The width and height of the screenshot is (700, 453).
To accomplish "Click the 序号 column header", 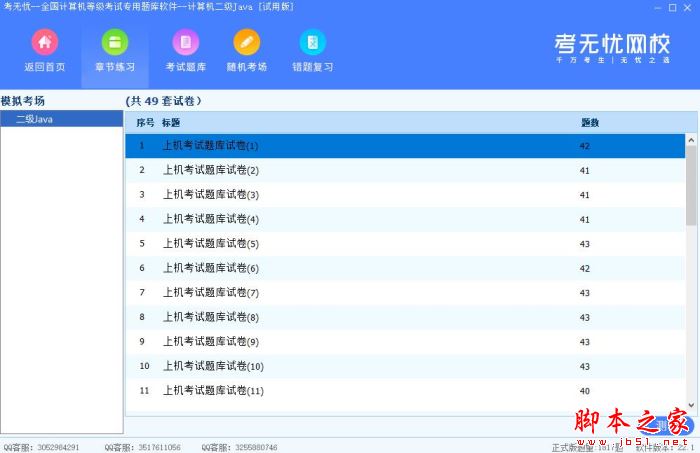I will (145, 123).
